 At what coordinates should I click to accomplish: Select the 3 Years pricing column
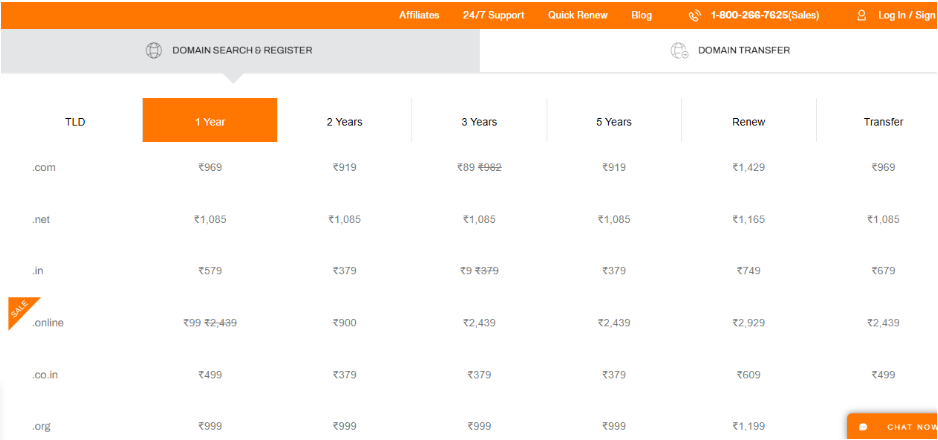479,121
